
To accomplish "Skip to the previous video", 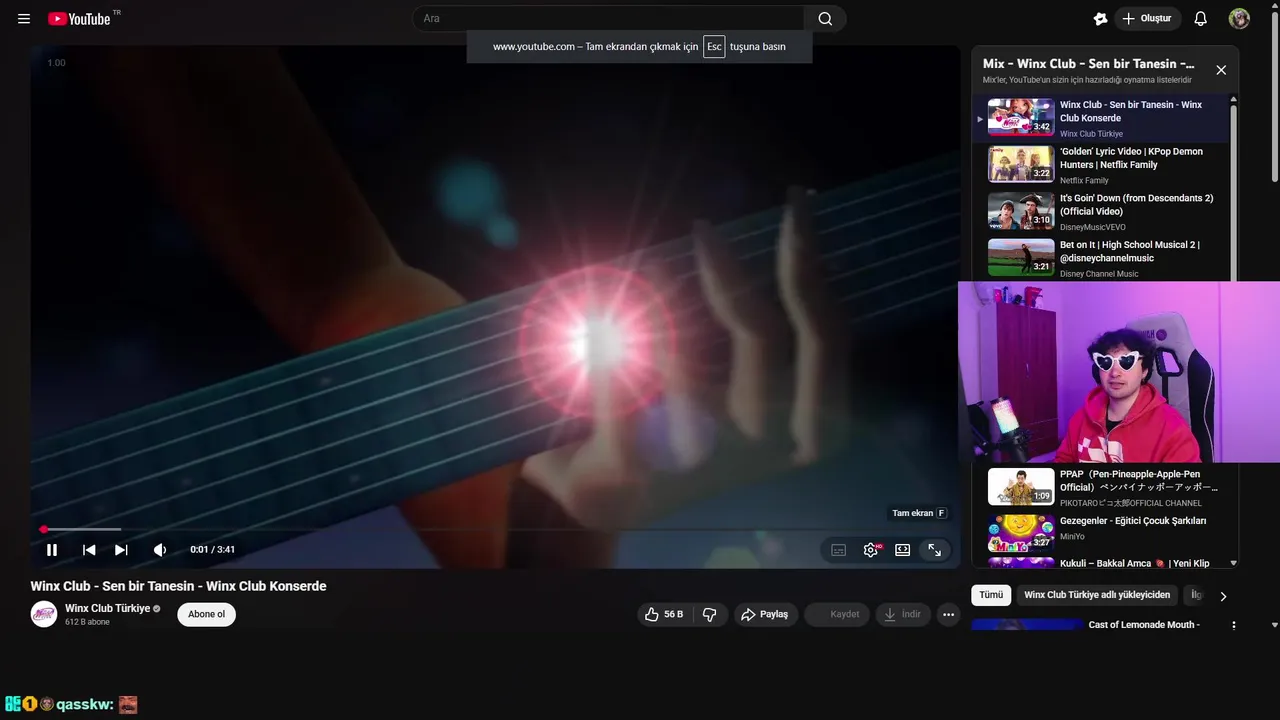I will [x=89, y=550].
